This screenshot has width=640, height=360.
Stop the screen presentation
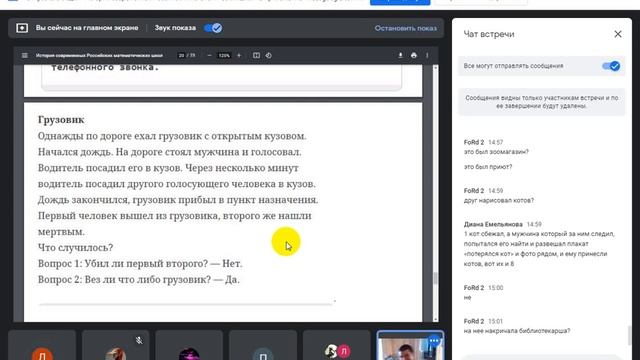[406, 28]
